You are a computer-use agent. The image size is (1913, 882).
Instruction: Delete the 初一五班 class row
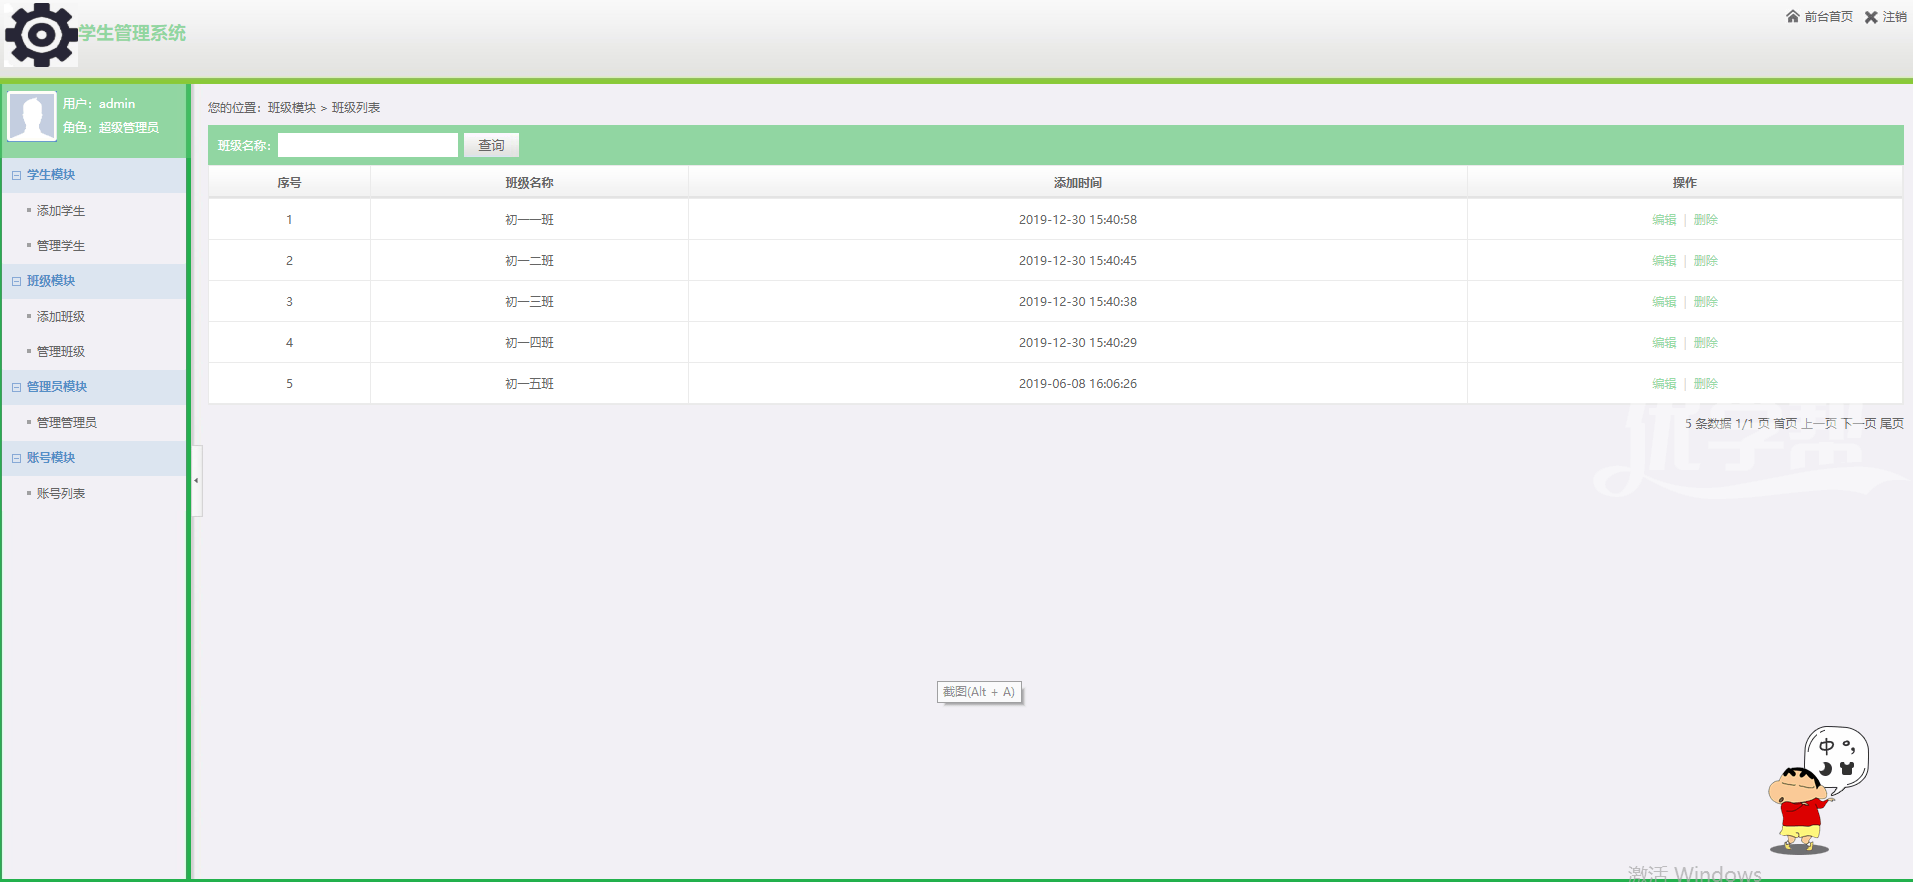click(1706, 384)
